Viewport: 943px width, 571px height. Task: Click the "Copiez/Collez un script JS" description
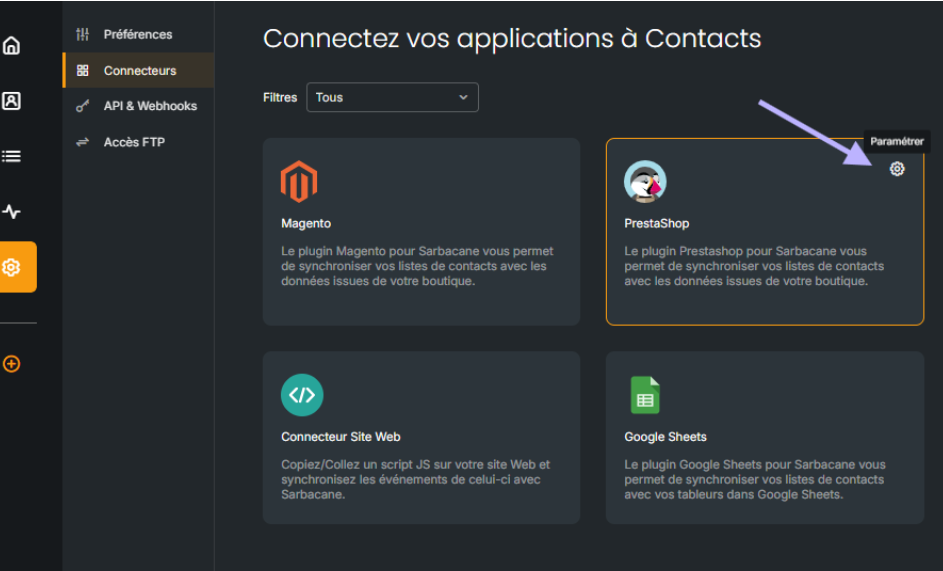coord(416,480)
